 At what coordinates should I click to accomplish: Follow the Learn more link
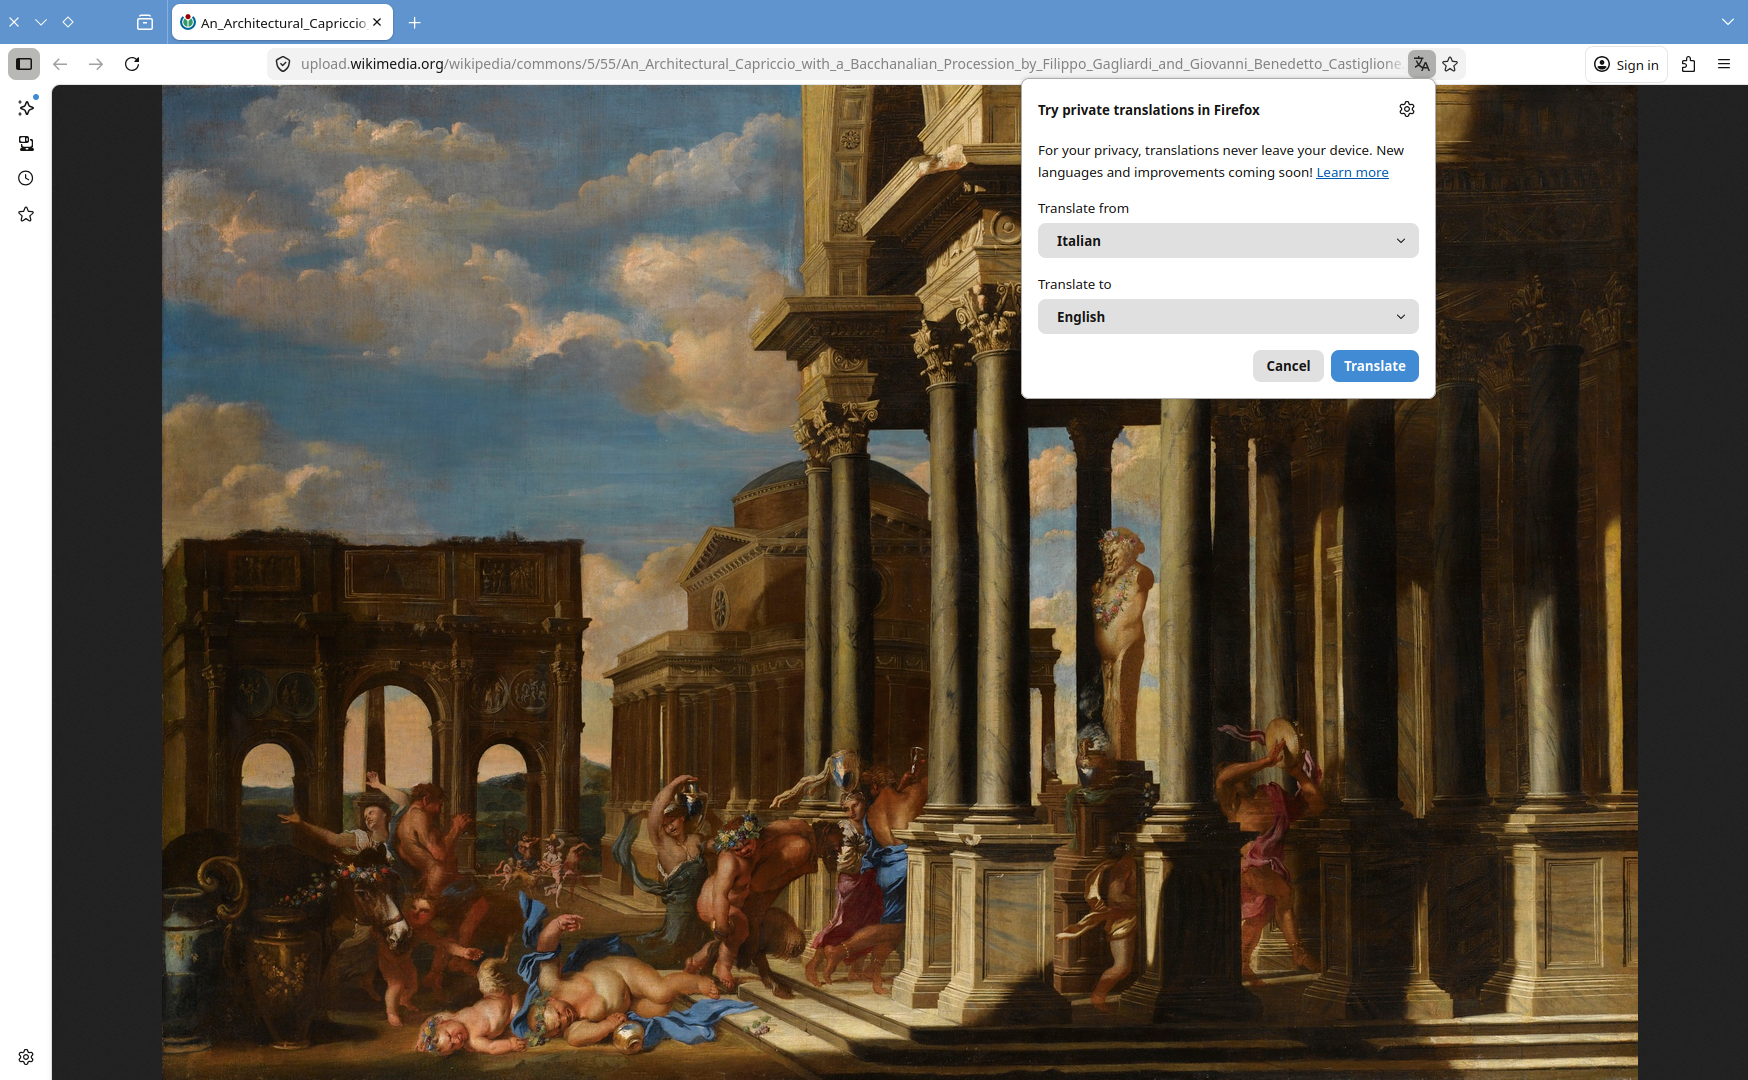[x=1352, y=173]
